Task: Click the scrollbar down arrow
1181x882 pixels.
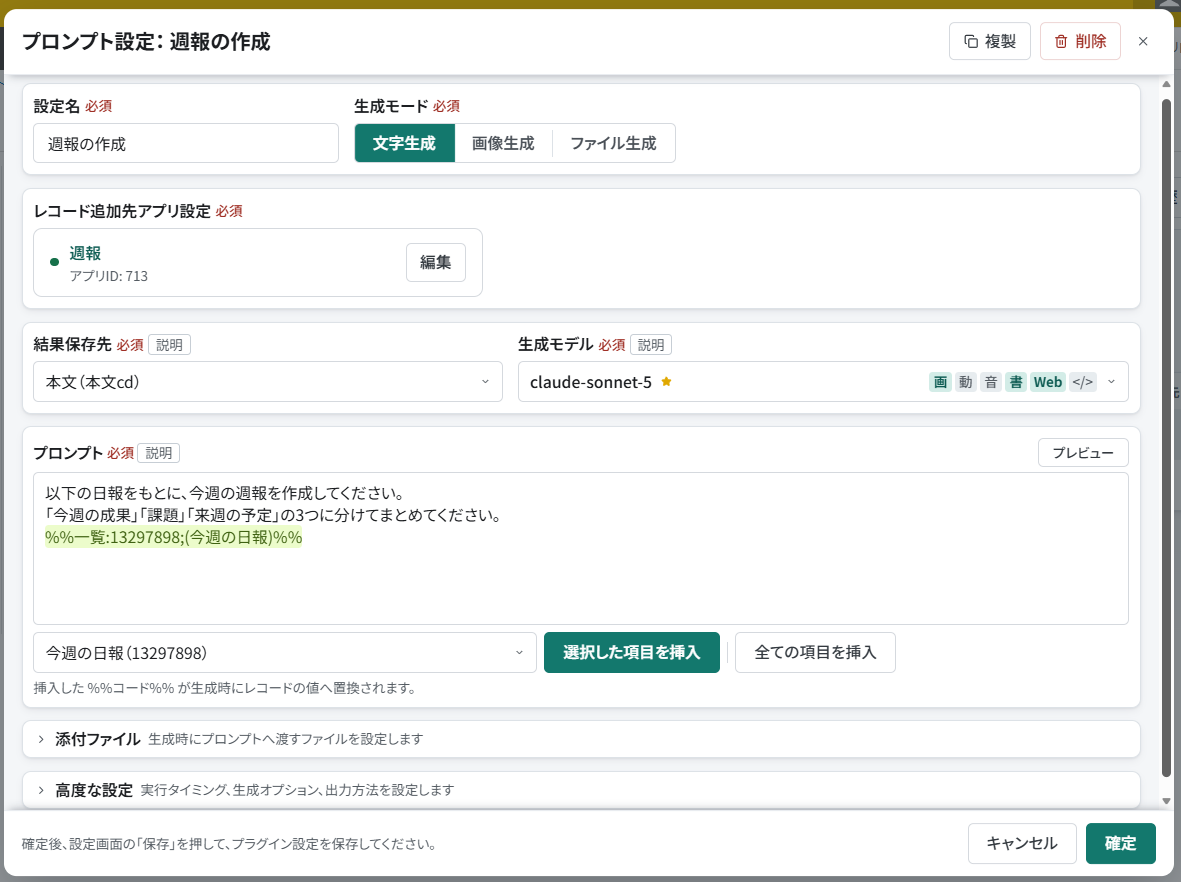Action: click(1166, 801)
